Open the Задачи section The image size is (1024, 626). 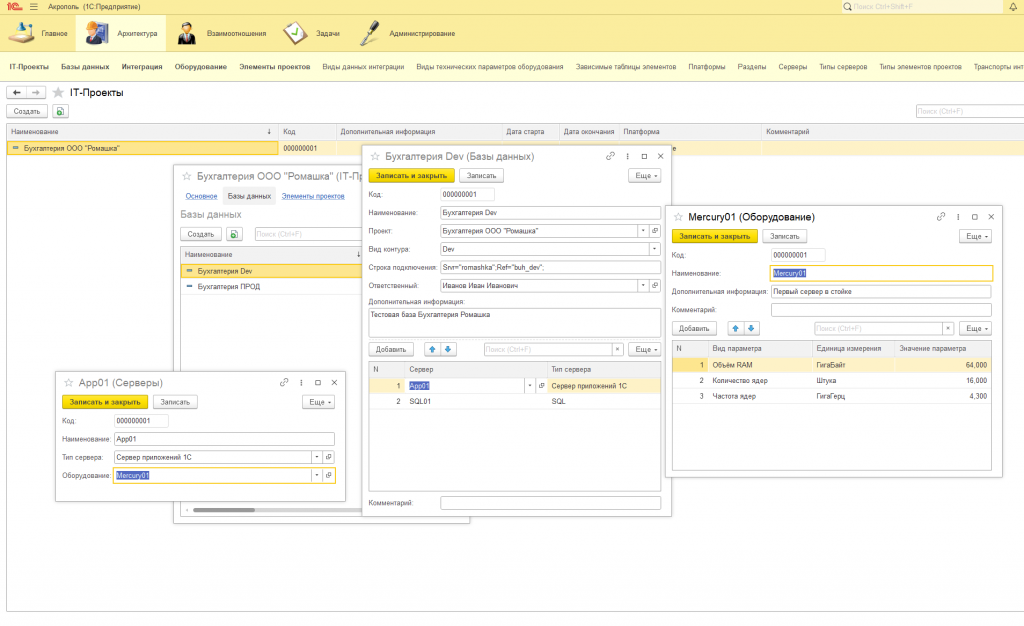tap(312, 33)
